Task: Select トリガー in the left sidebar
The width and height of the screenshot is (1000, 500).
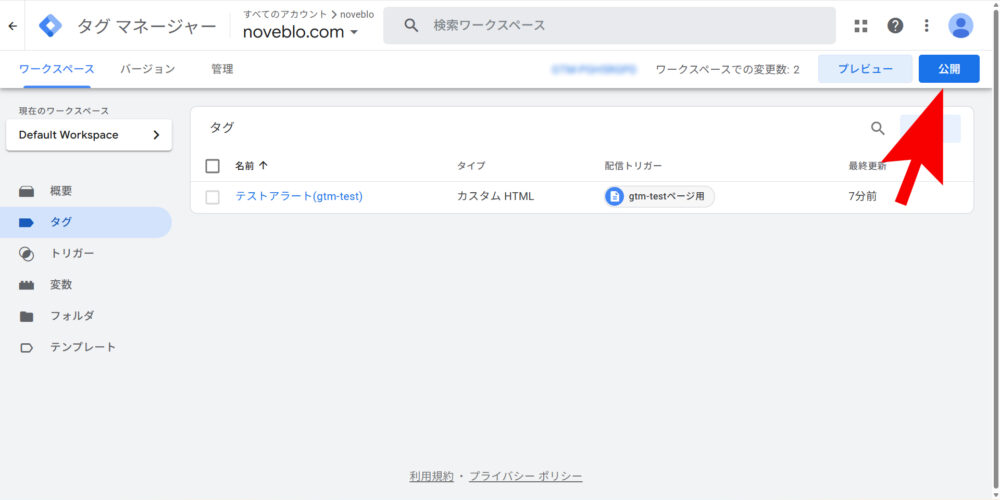Action: click(72, 254)
